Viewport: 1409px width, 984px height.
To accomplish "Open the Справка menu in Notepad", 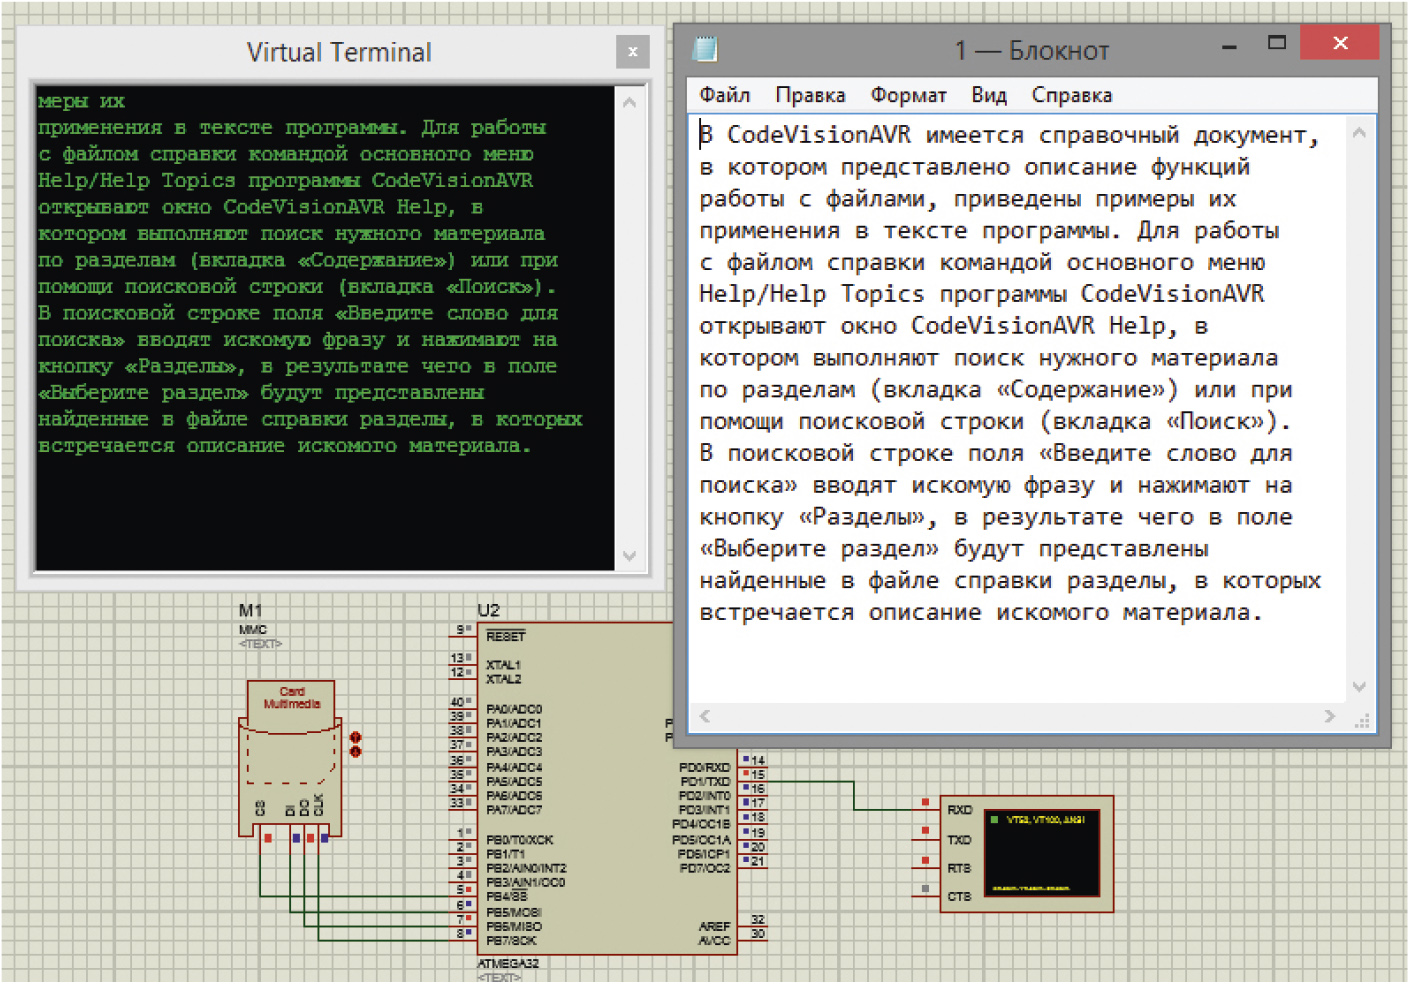I will tap(1071, 95).
